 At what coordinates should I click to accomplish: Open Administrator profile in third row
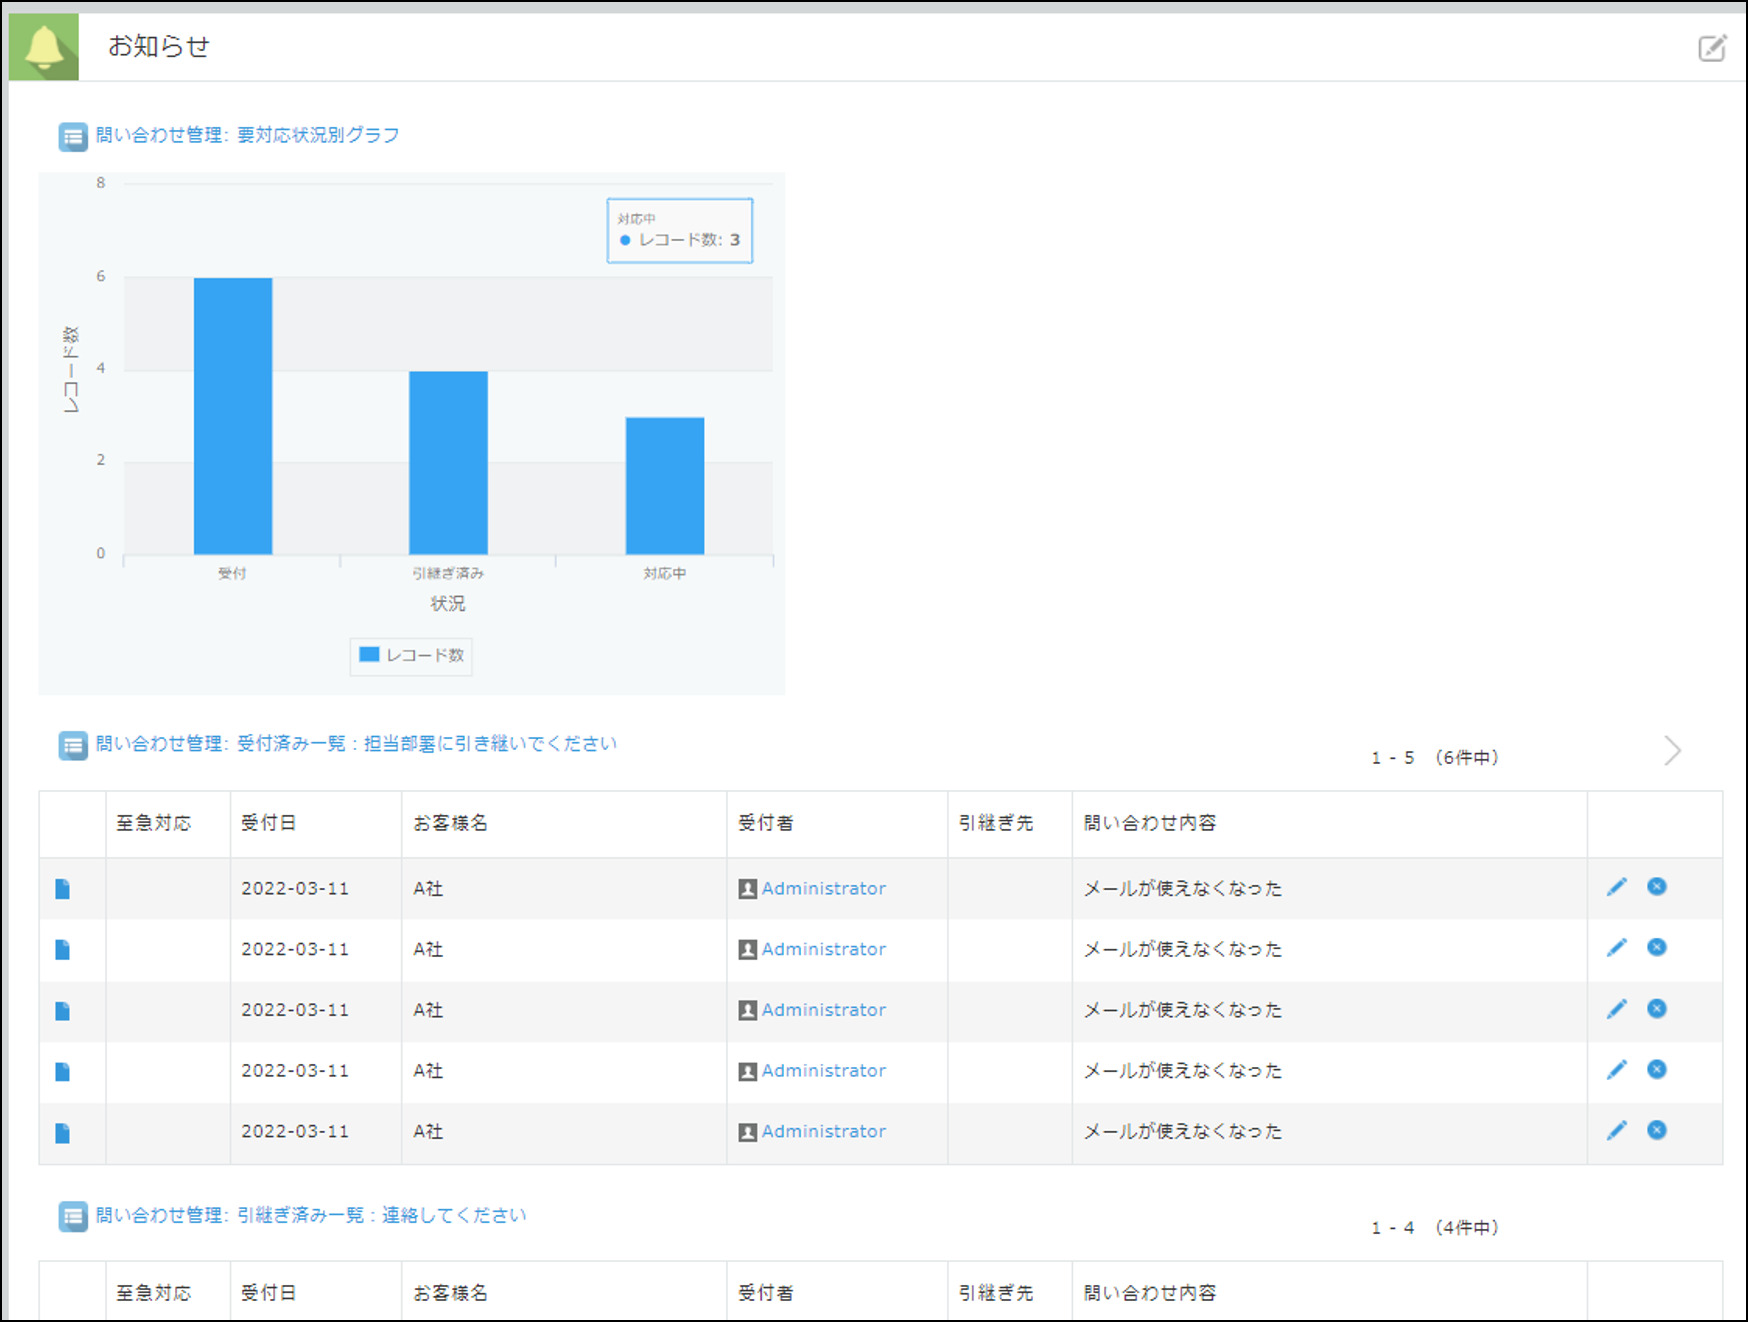click(x=824, y=1010)
